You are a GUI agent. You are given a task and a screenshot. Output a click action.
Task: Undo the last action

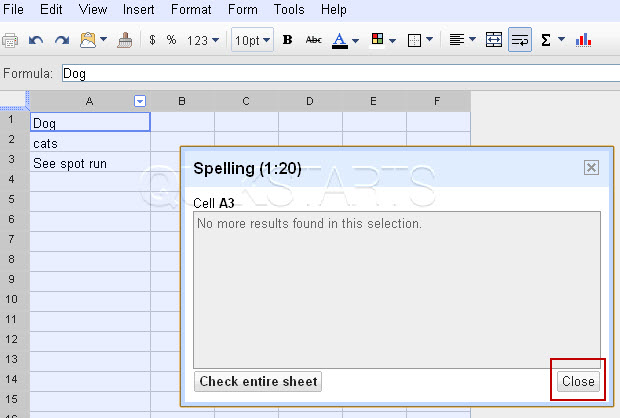coord(36,40)
